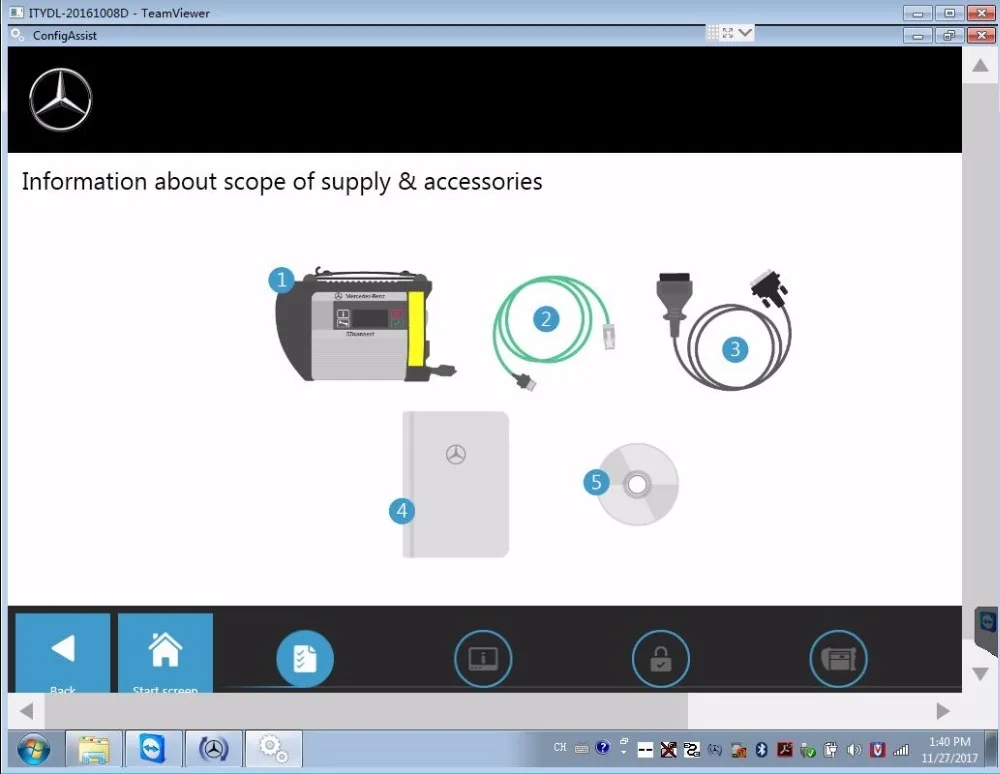Click the TeamViewer fullscreen toggle icon
The height and width of the screenshot is (774, 1000).
[x=728, y=33]
